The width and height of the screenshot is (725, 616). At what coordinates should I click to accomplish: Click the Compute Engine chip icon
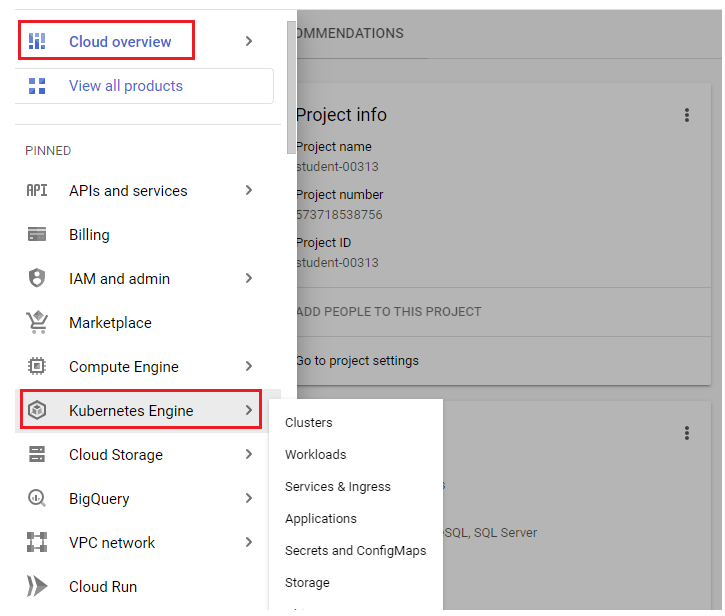pyautogui.click(x=37, y=366)
